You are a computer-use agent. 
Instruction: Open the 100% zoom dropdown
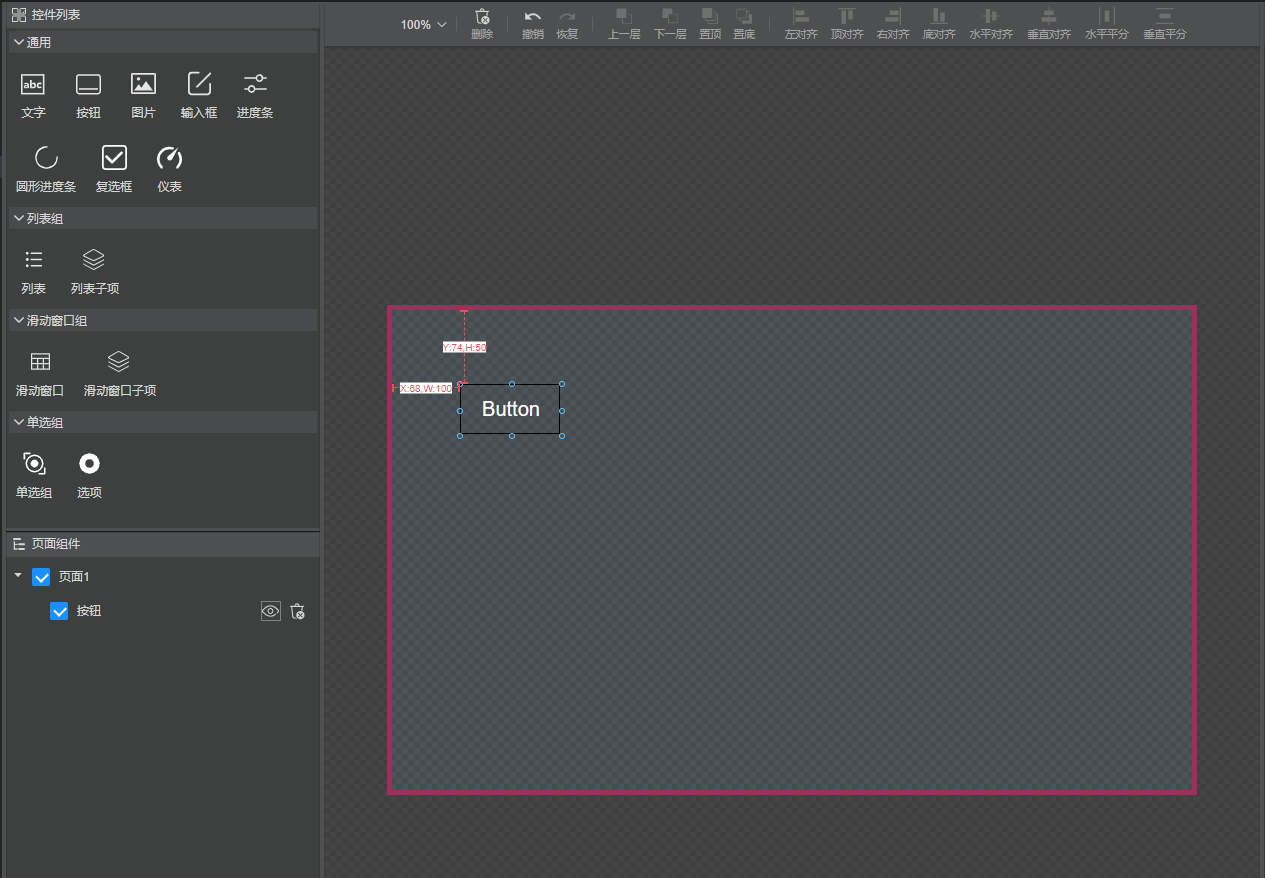pos(424,25)
